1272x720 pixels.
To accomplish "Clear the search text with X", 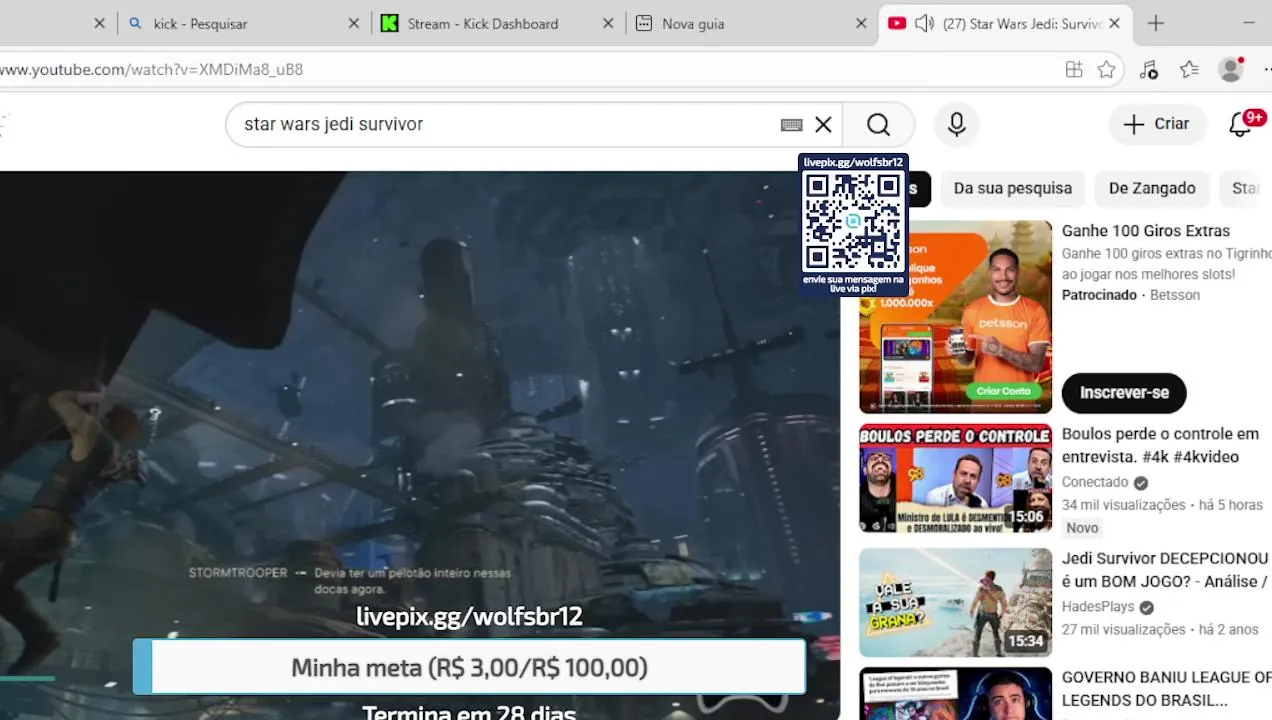I will coord(823,124).
